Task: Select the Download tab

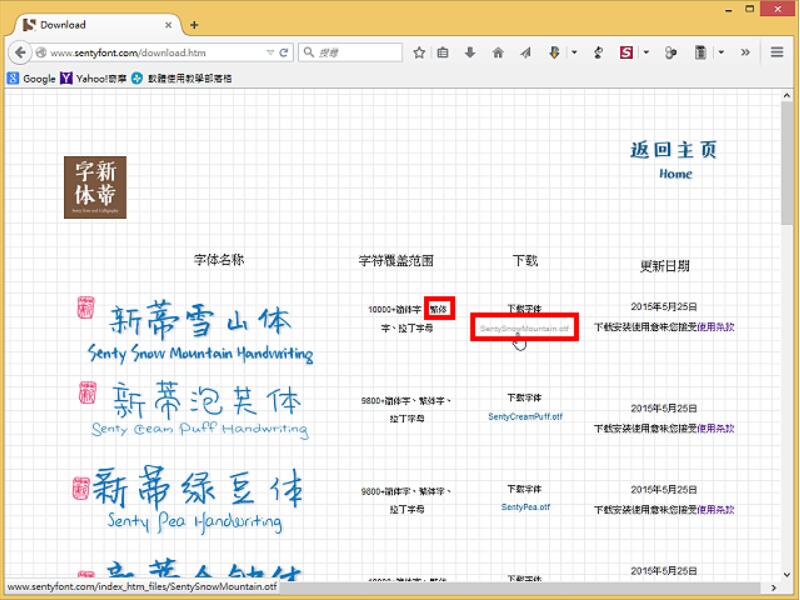Action: point(97,24)
